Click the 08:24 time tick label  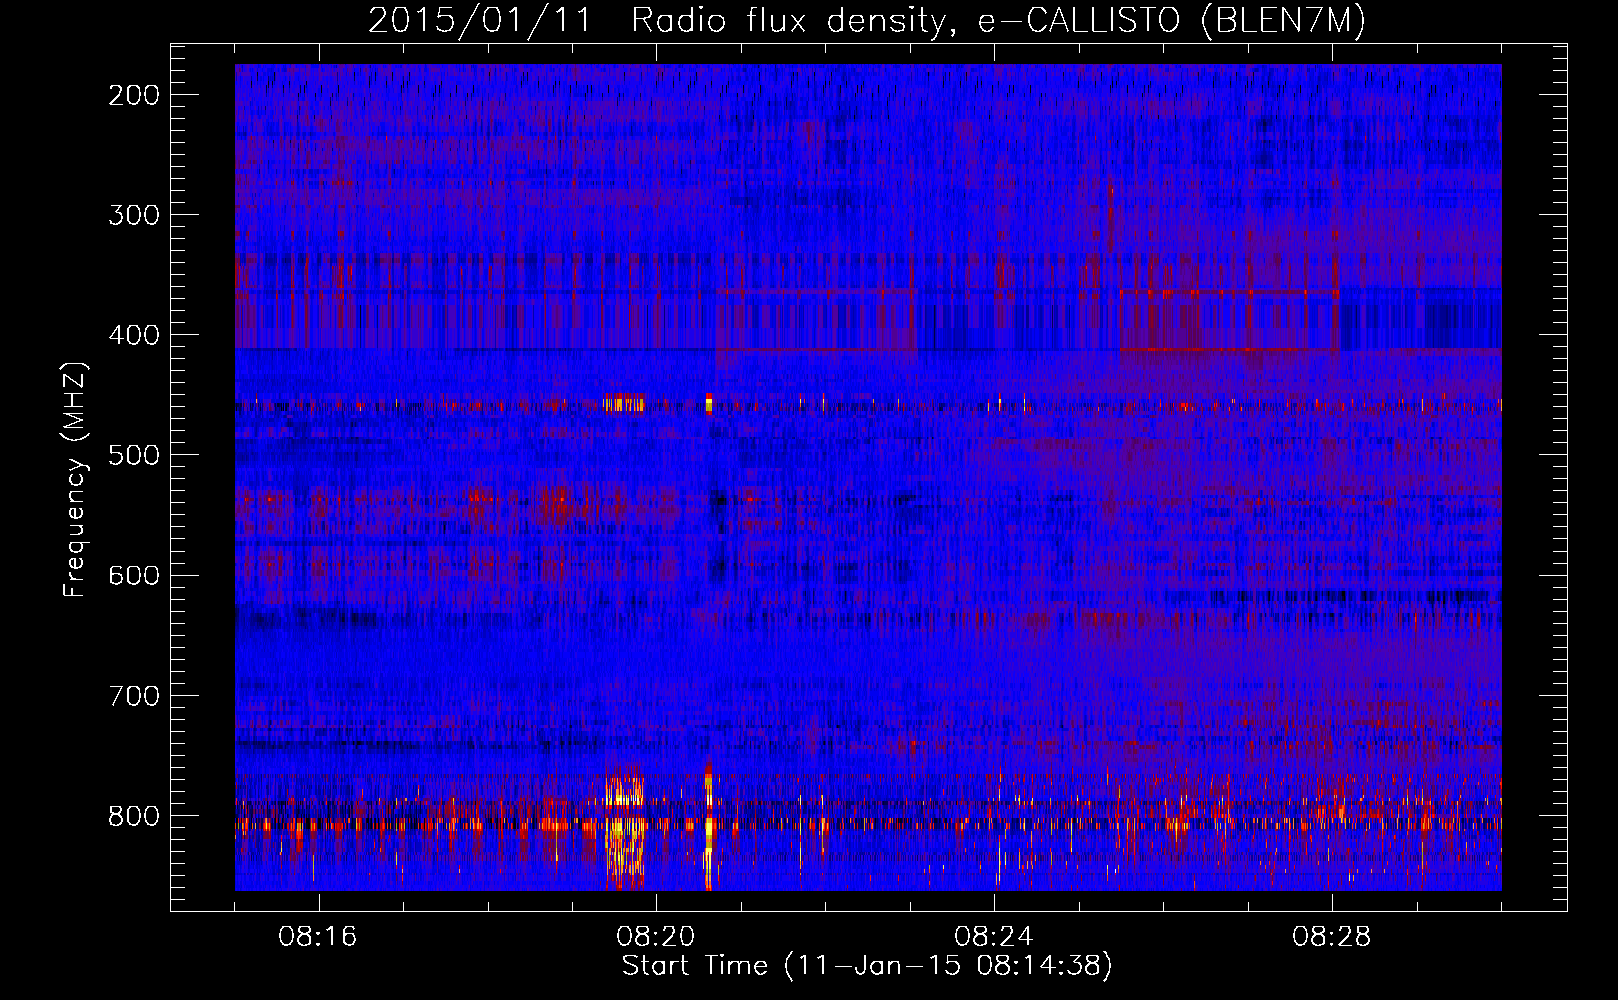[994, 937]
